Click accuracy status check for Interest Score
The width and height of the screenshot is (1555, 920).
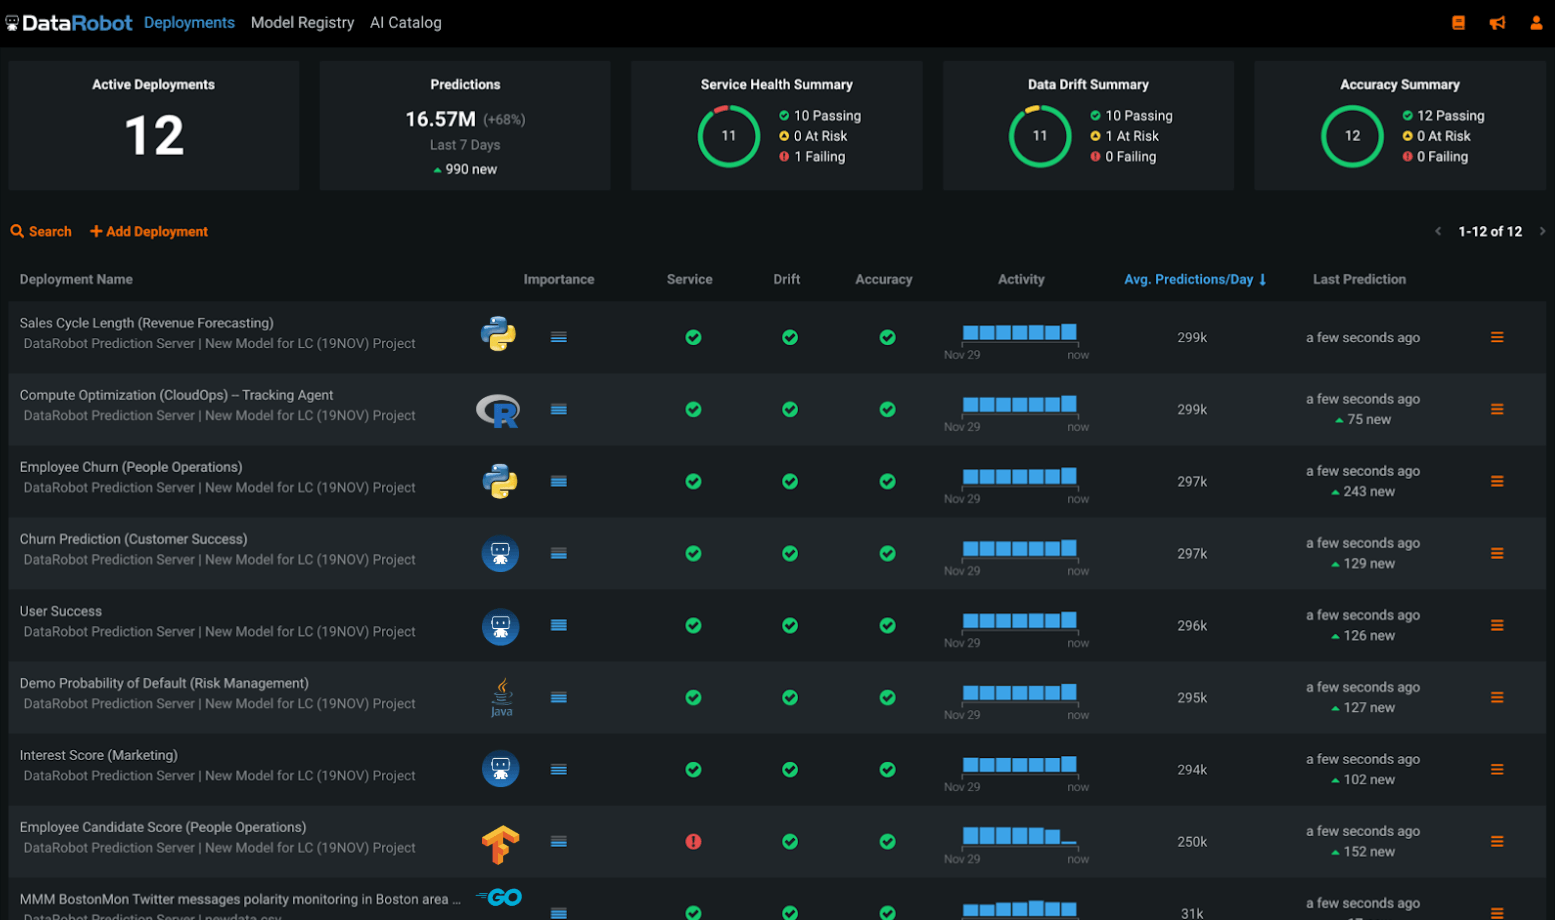(887, 769)
